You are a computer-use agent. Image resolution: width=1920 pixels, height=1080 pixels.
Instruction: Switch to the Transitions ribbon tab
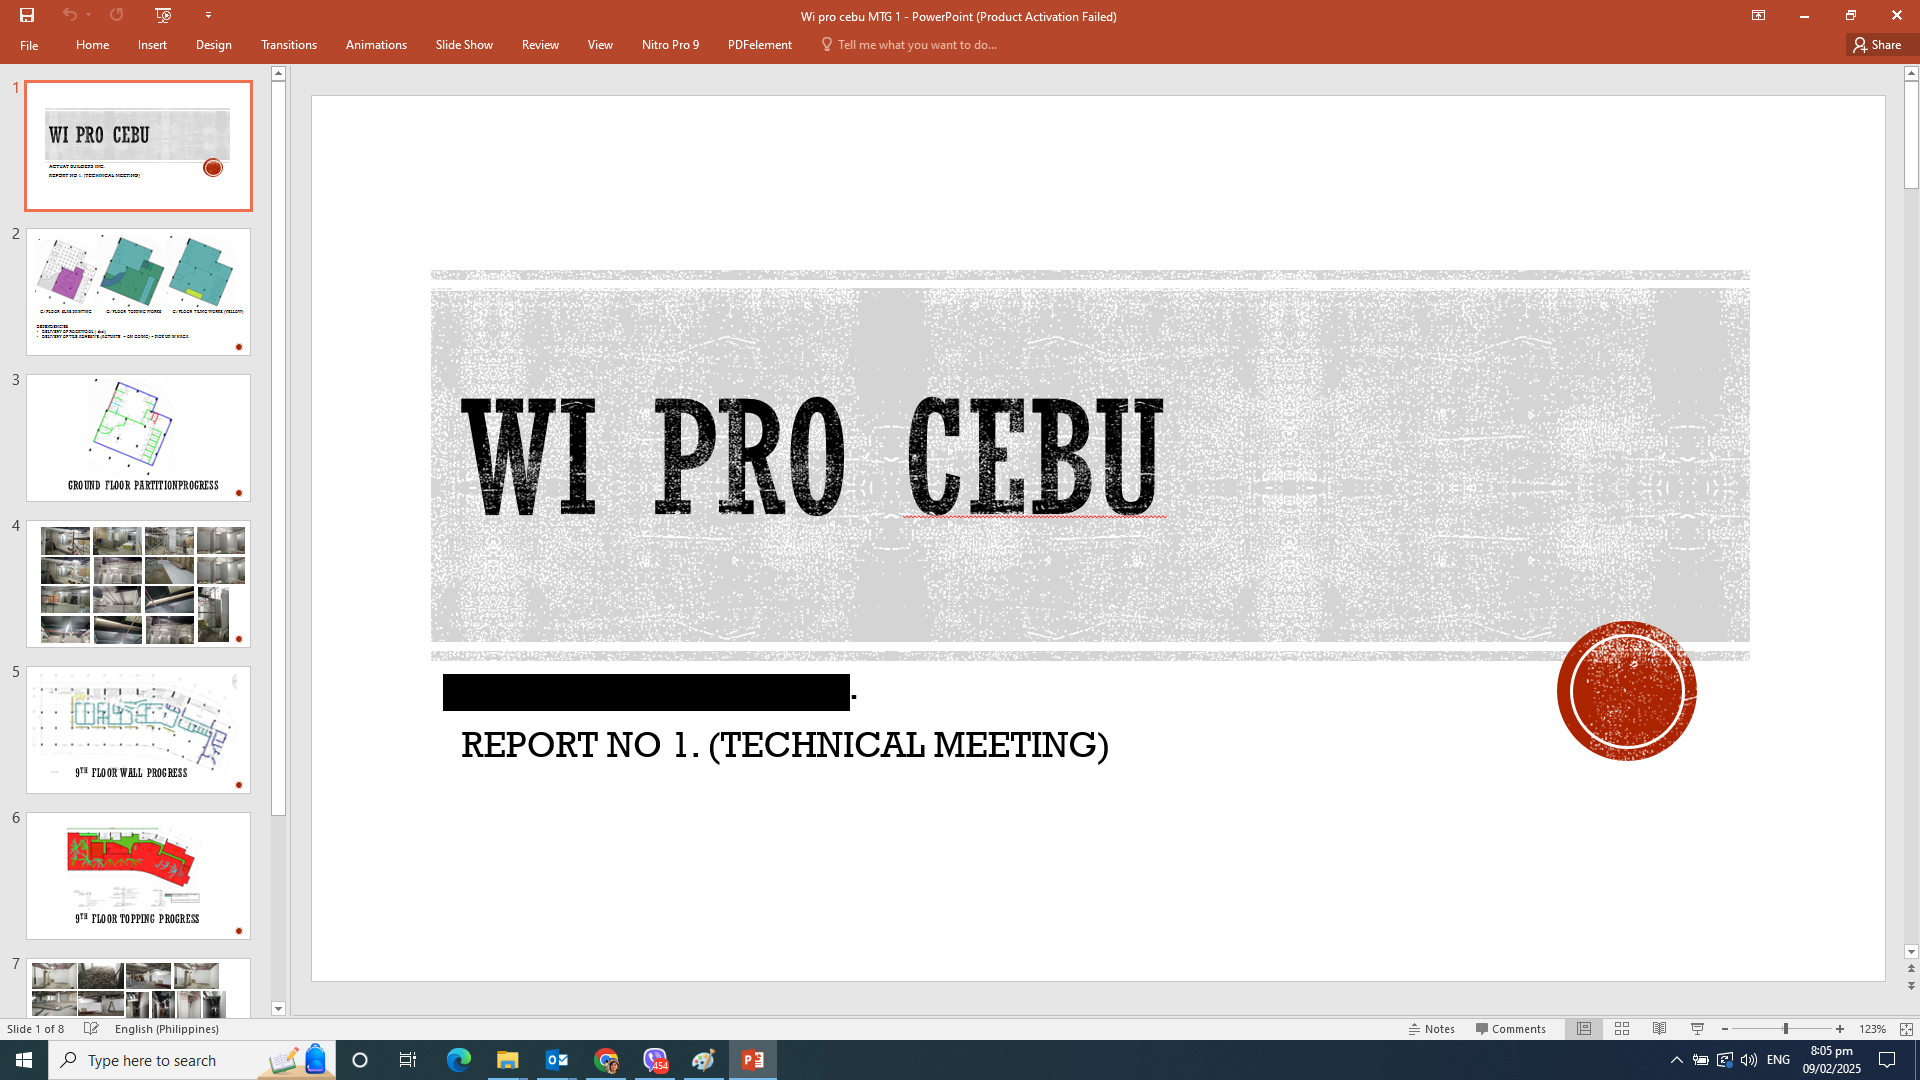coord(288,44)
